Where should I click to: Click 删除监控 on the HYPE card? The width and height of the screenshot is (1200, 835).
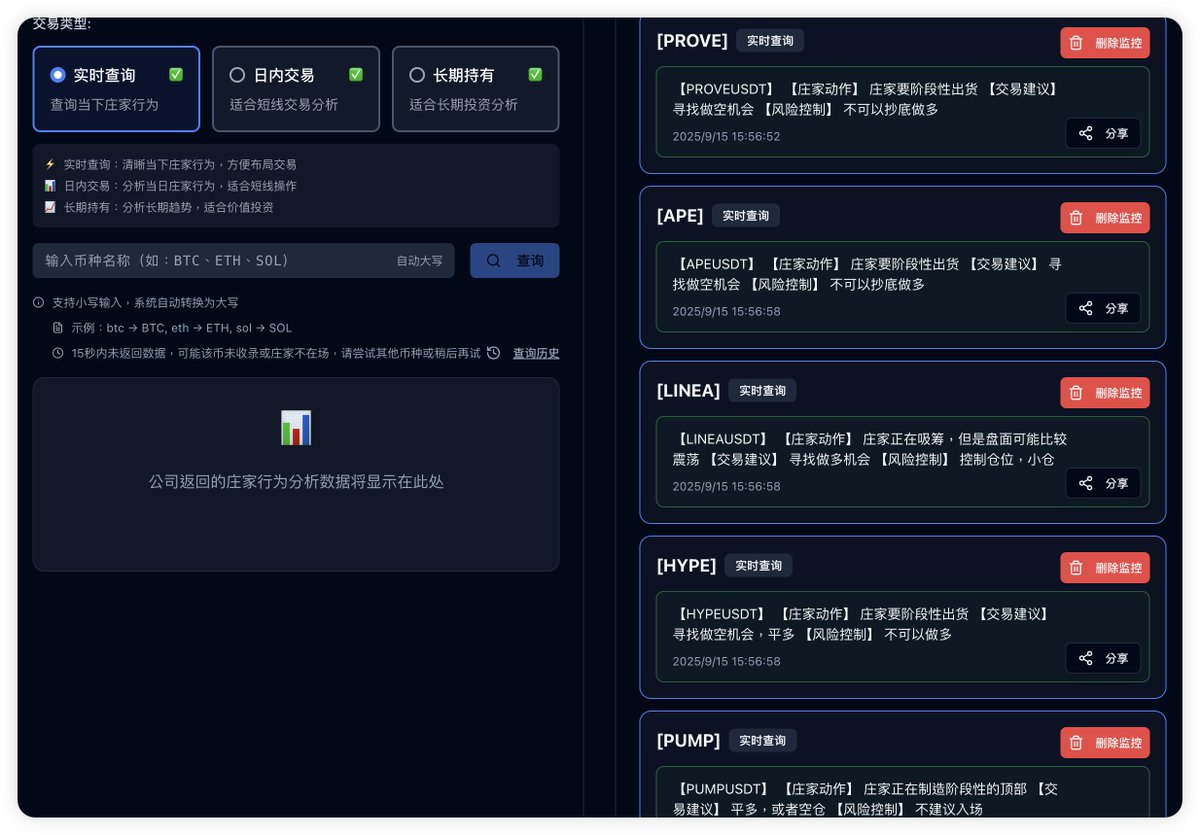[1104, 567]
